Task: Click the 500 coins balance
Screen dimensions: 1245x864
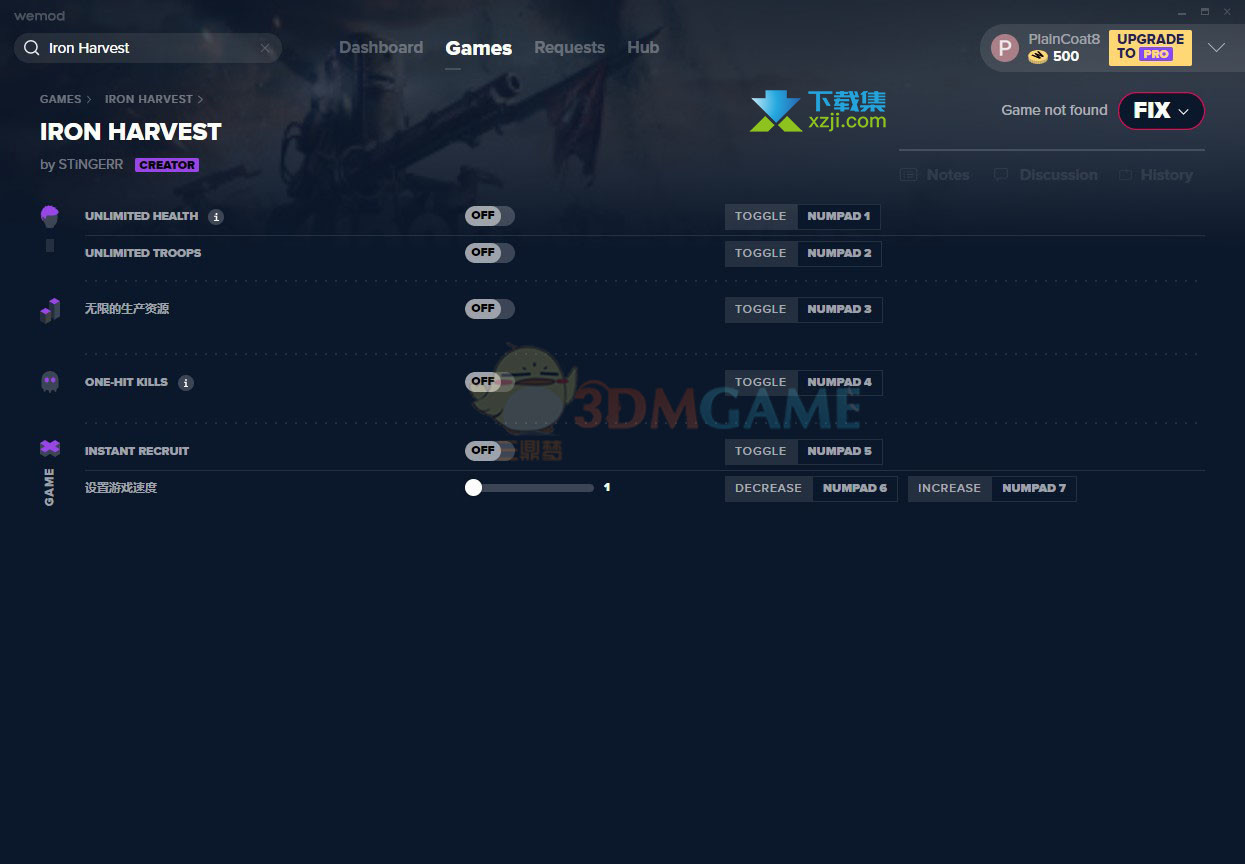Action: [x=1066, y=57]
